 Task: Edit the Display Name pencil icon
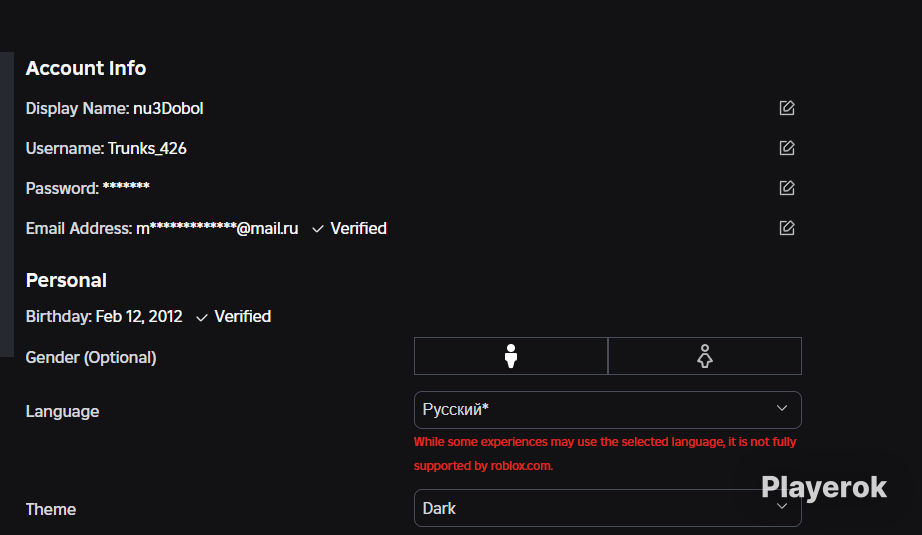tap(787, 108)
